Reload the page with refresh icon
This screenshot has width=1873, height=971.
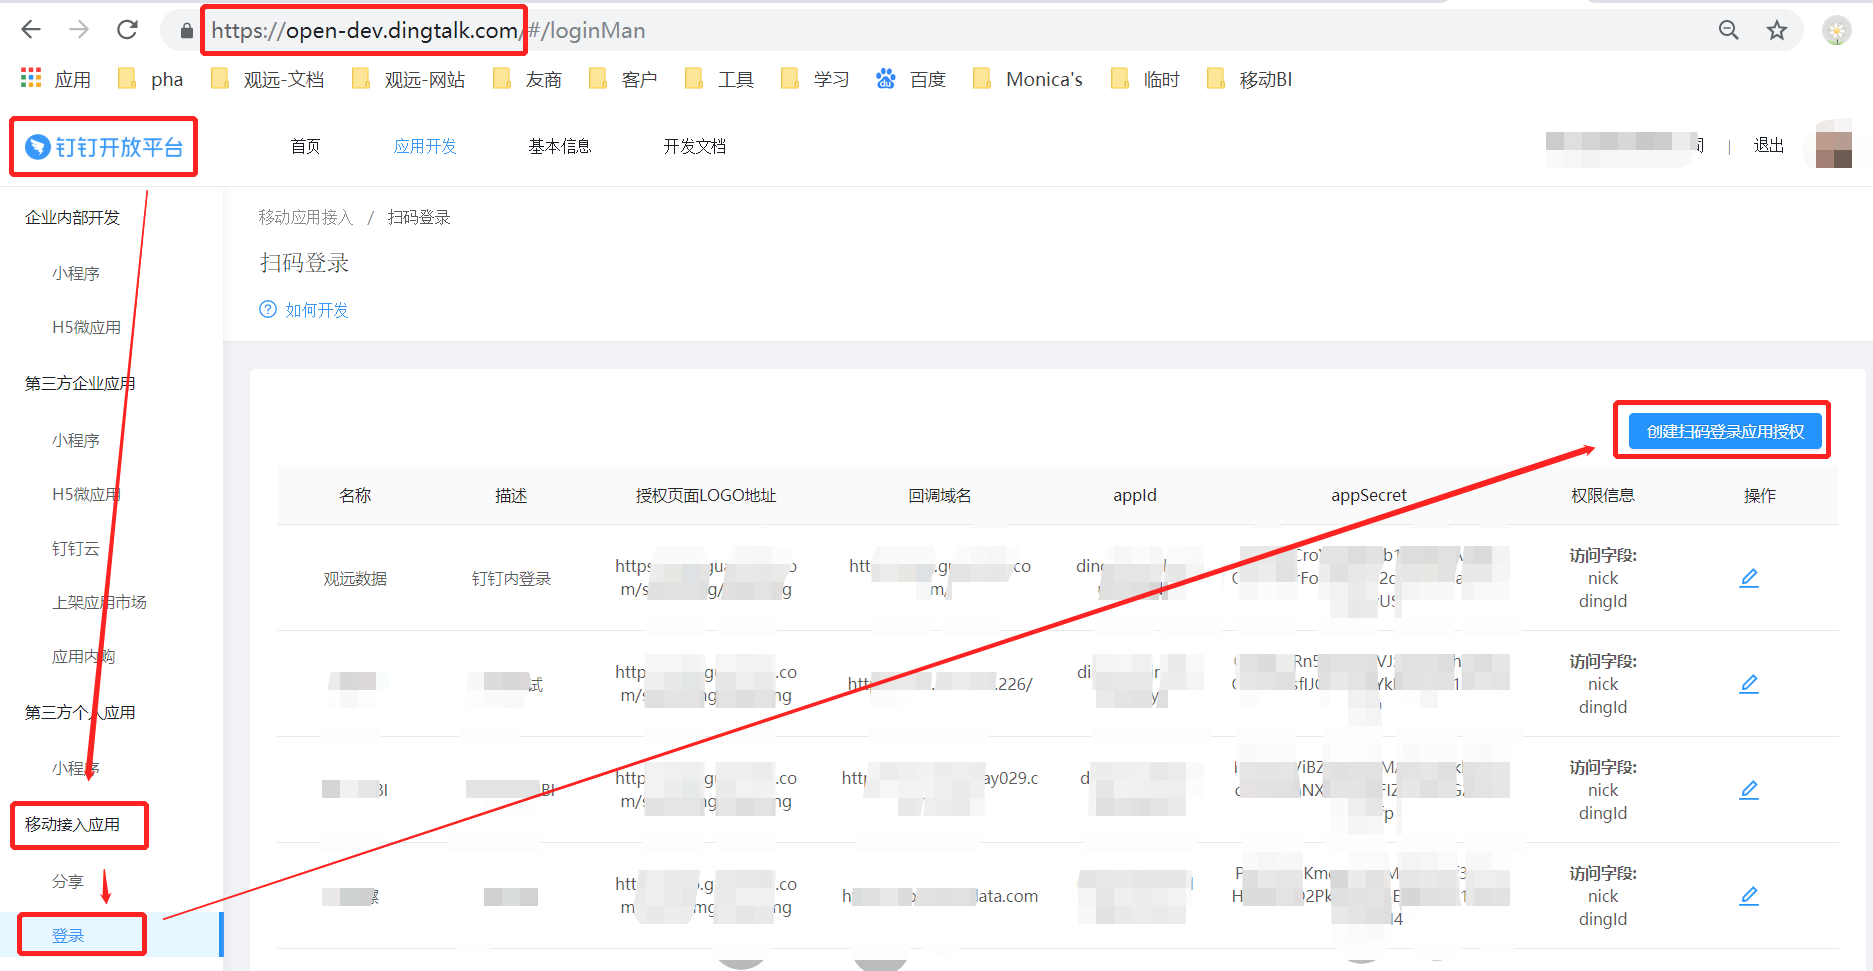[127, 30]
